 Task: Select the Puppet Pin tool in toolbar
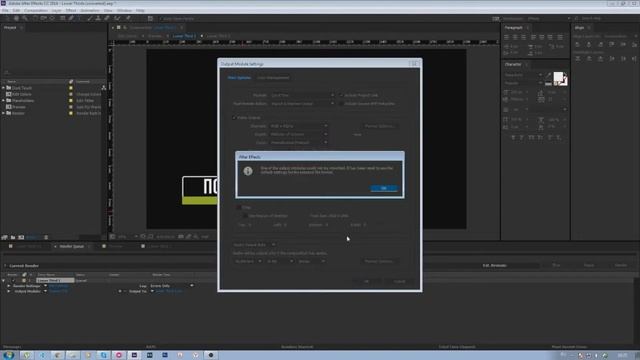(128, 18)
